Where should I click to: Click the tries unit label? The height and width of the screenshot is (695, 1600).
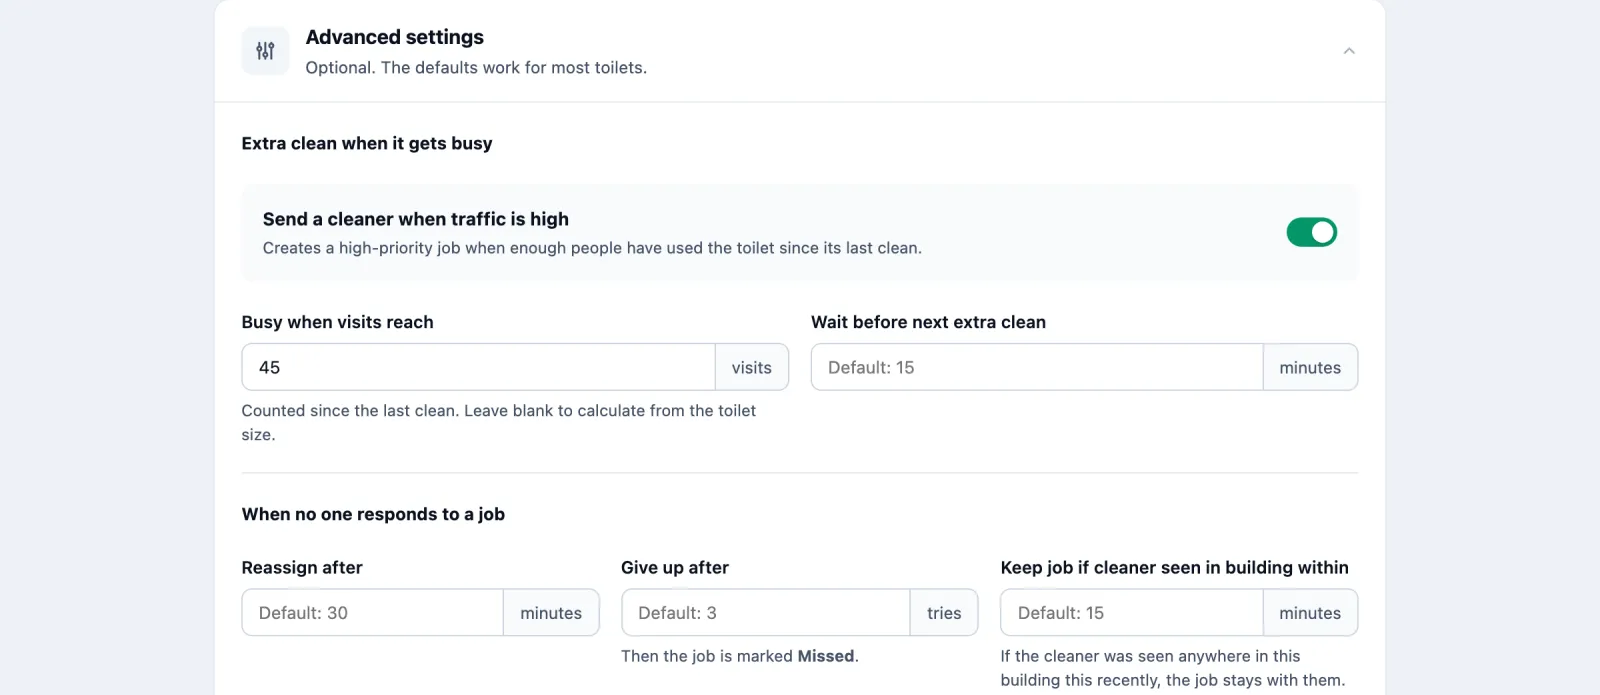point(944,613)
